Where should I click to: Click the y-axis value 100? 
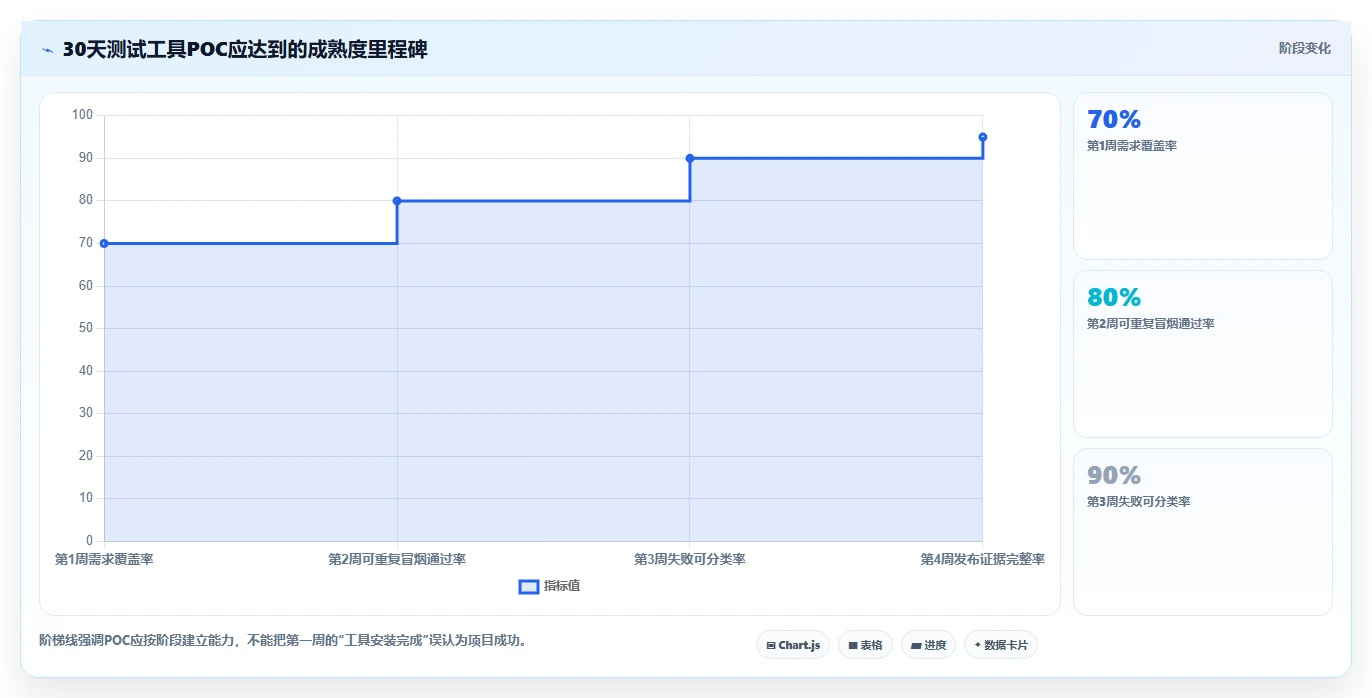coord(82,115)
